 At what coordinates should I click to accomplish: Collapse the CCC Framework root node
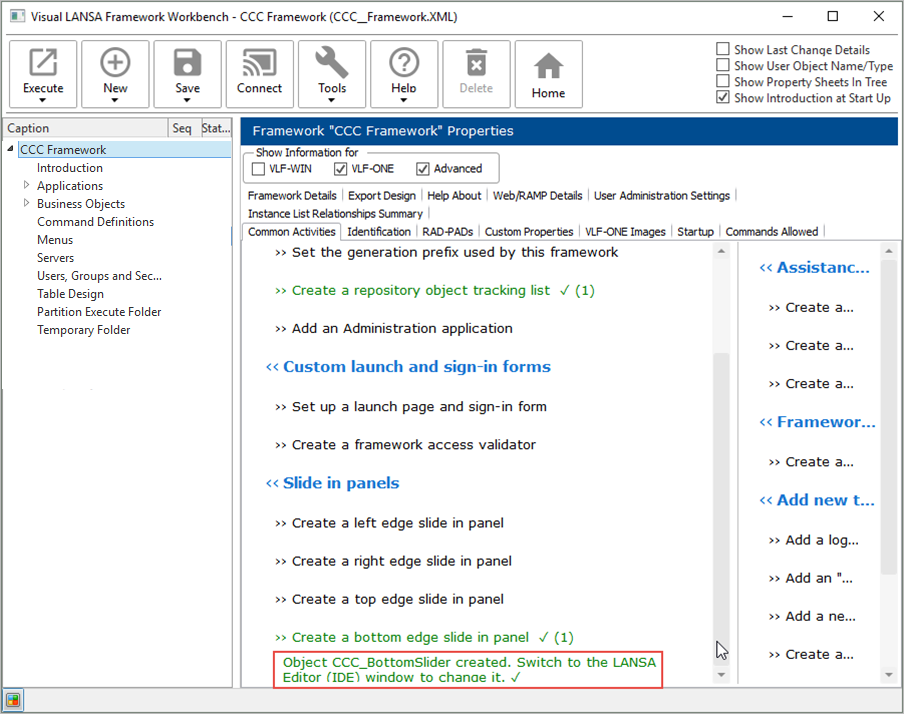pyautogui.click(x=10, y=150)
